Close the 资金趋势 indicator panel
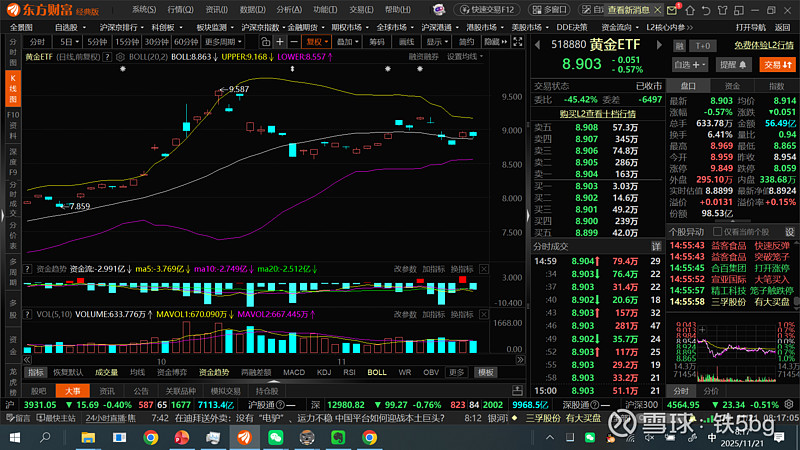 tap(484, 269)
